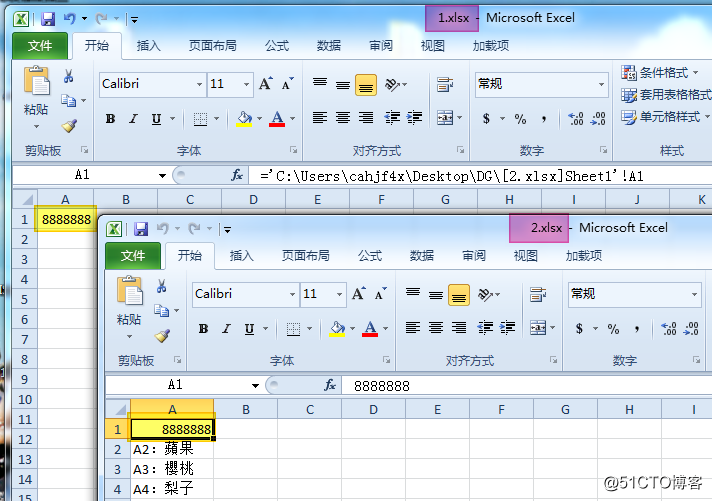The width and height of the screenshot is (712, 501).
Task: Open 文件 tab in 1.xlsx window
Action: pos(40,45)
